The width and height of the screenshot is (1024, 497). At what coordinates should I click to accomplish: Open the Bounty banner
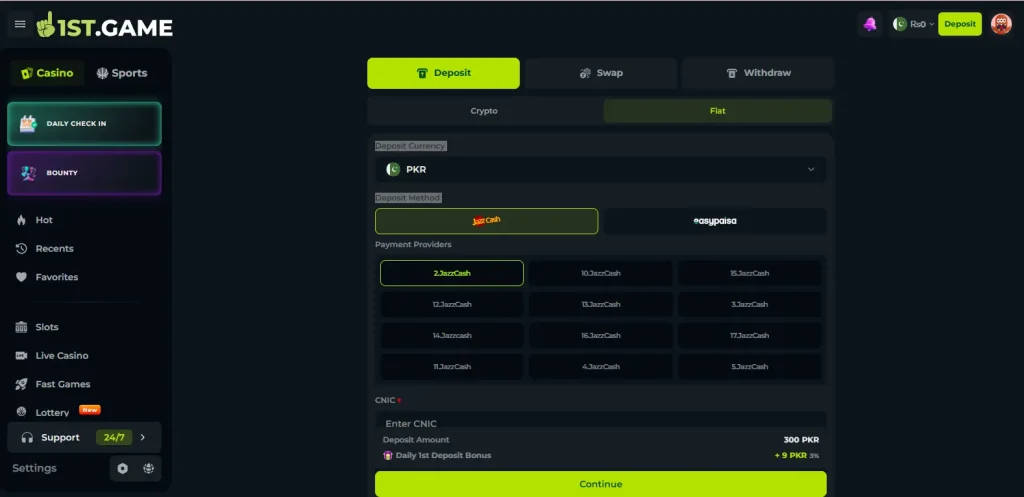84,173
